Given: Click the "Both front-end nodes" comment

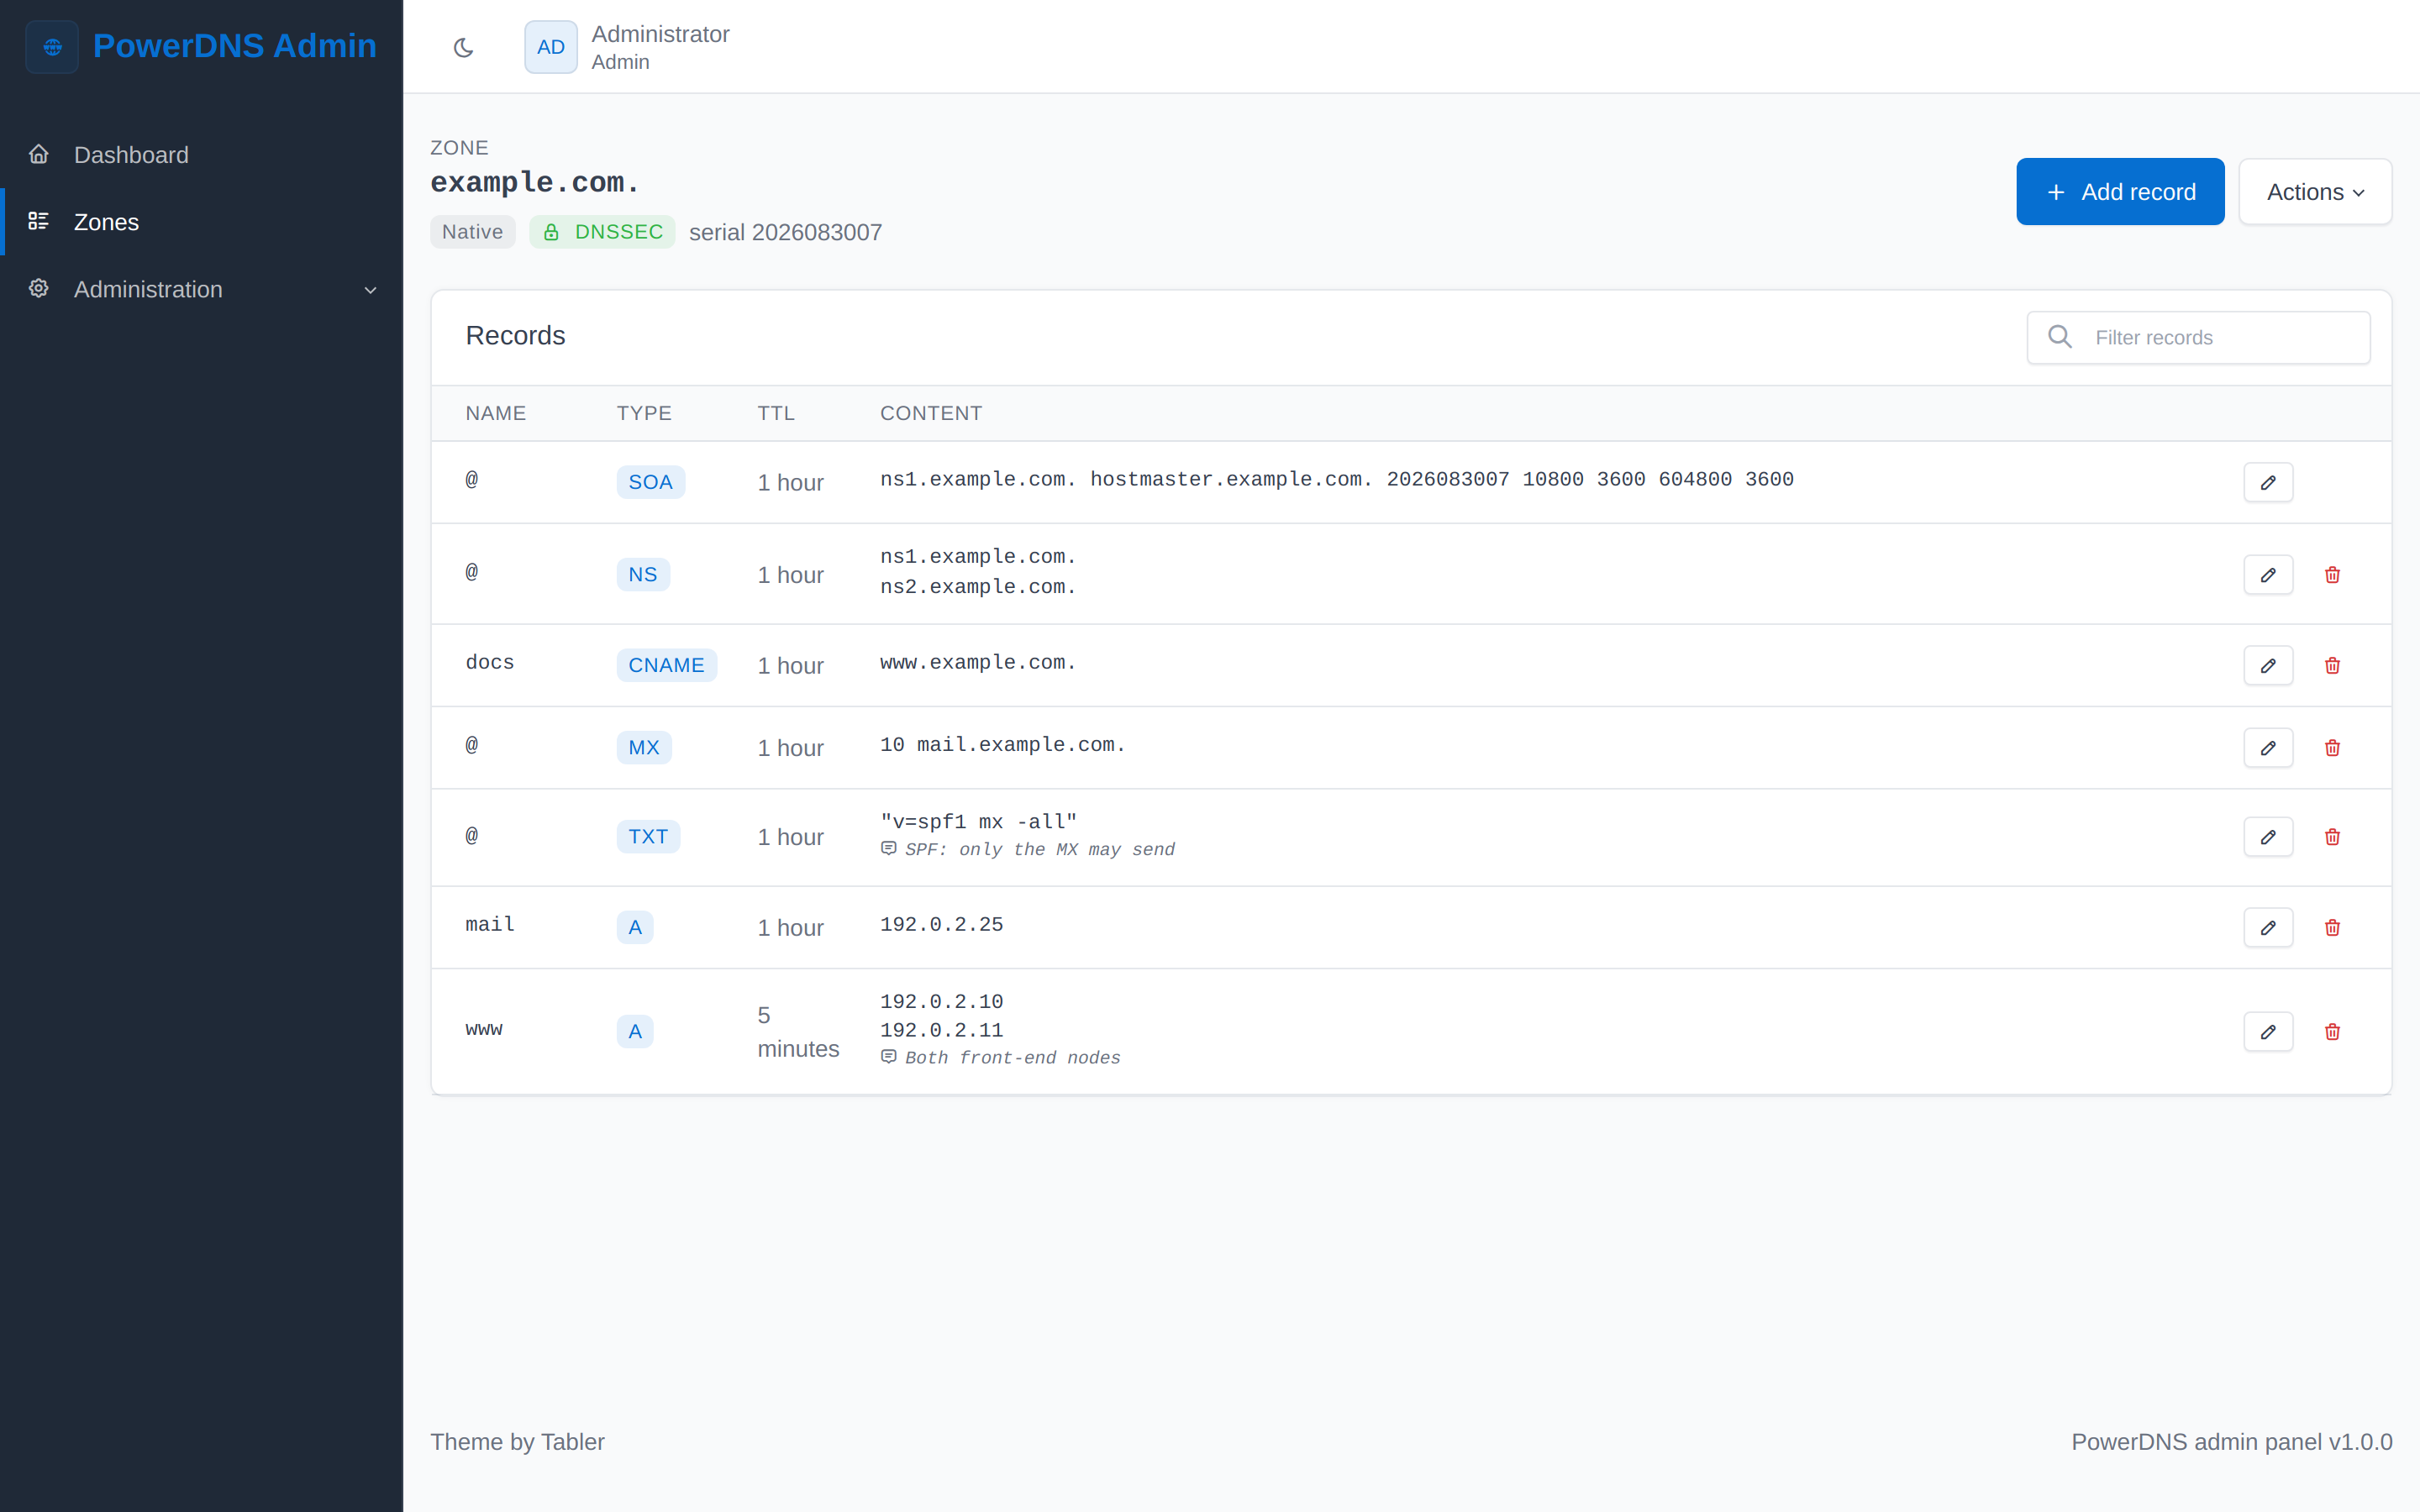Looking at the screenshot, I should (x=1012, y=1058).
